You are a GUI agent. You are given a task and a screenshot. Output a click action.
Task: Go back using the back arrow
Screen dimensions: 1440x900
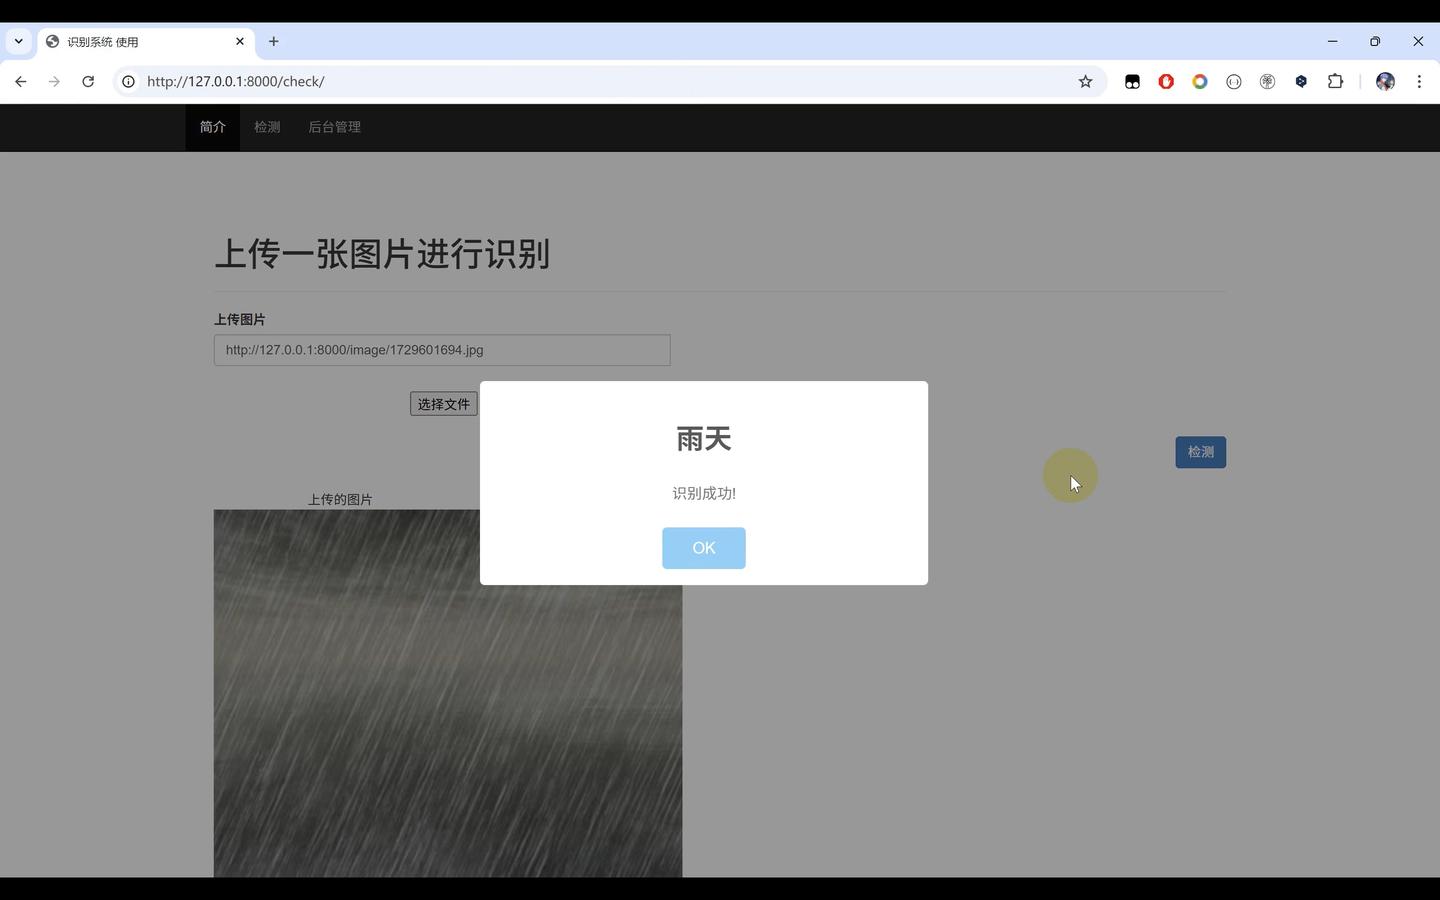point(22,81)
